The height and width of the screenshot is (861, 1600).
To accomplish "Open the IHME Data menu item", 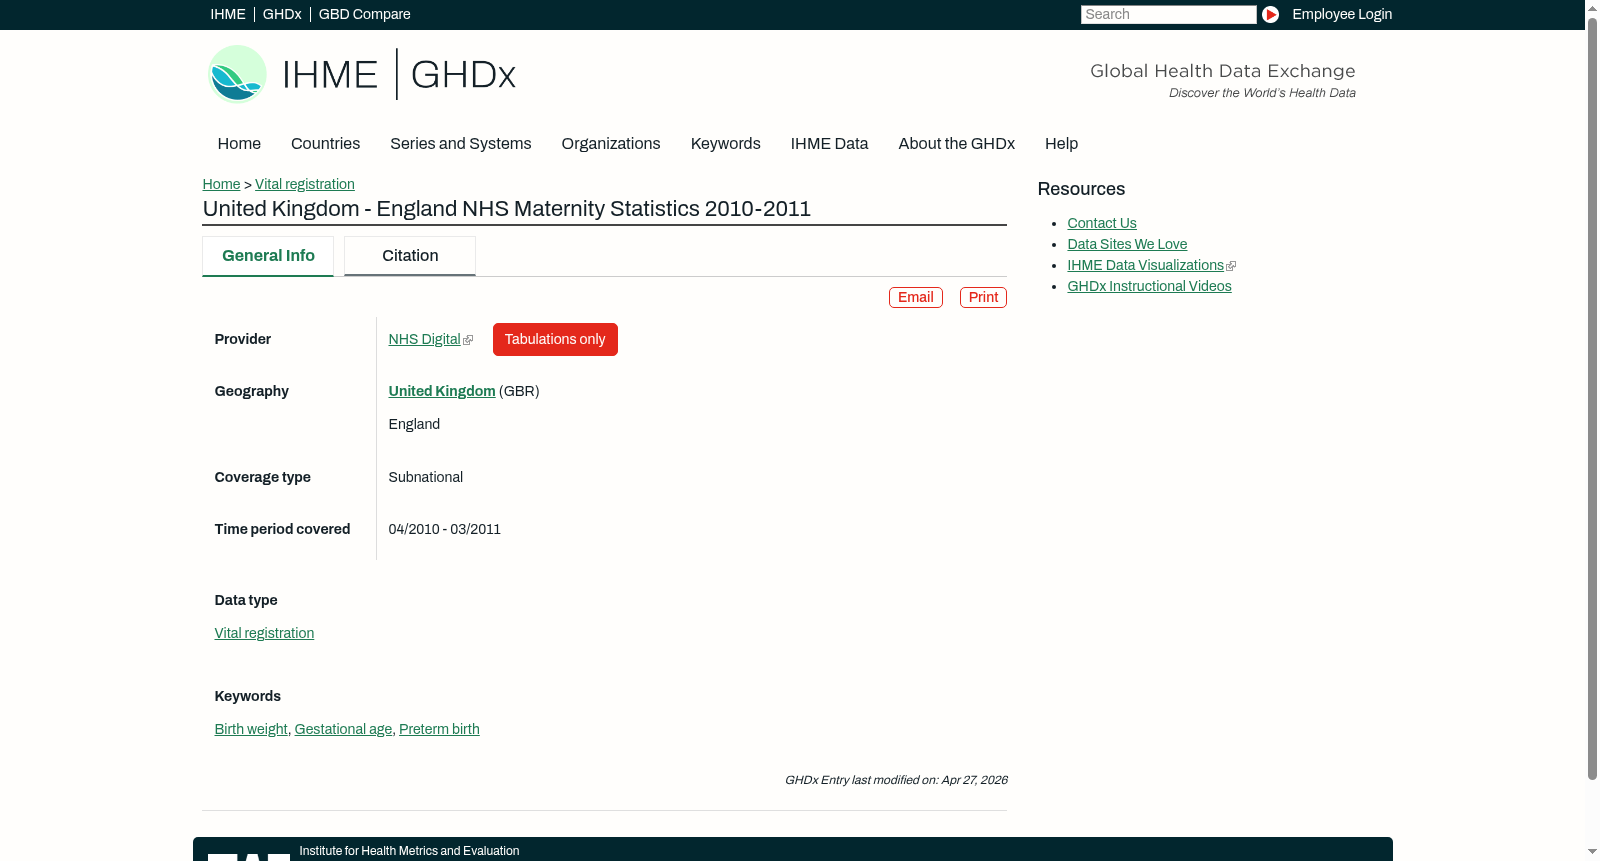I will [x=829, y=144].
